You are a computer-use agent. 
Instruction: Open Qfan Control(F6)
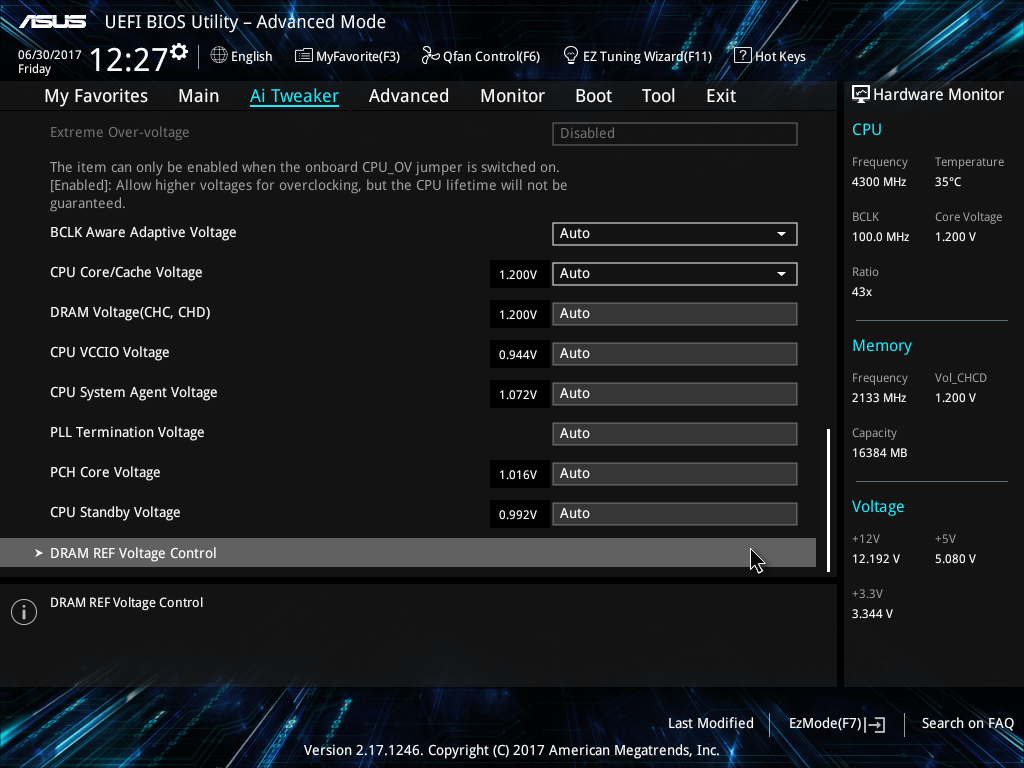coord(481,56)
